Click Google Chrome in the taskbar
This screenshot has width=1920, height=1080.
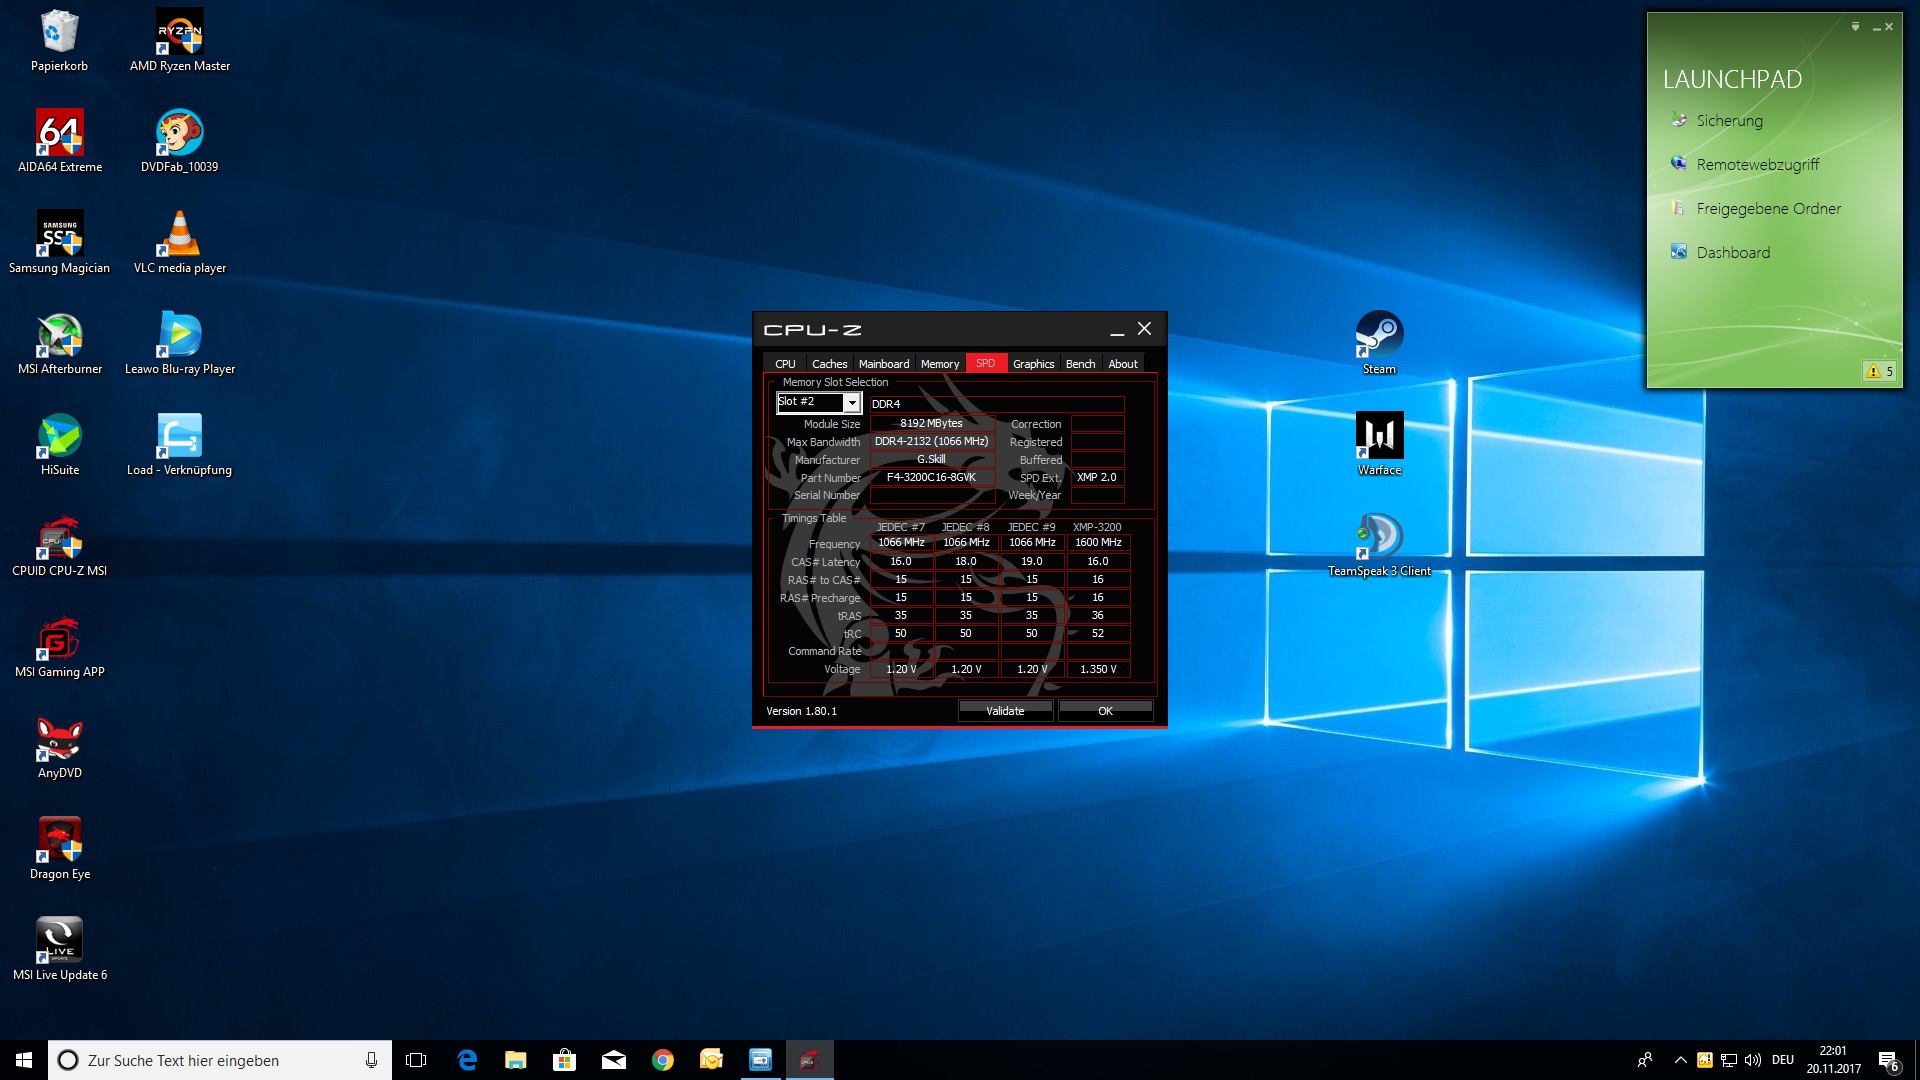coord(662,1060)
